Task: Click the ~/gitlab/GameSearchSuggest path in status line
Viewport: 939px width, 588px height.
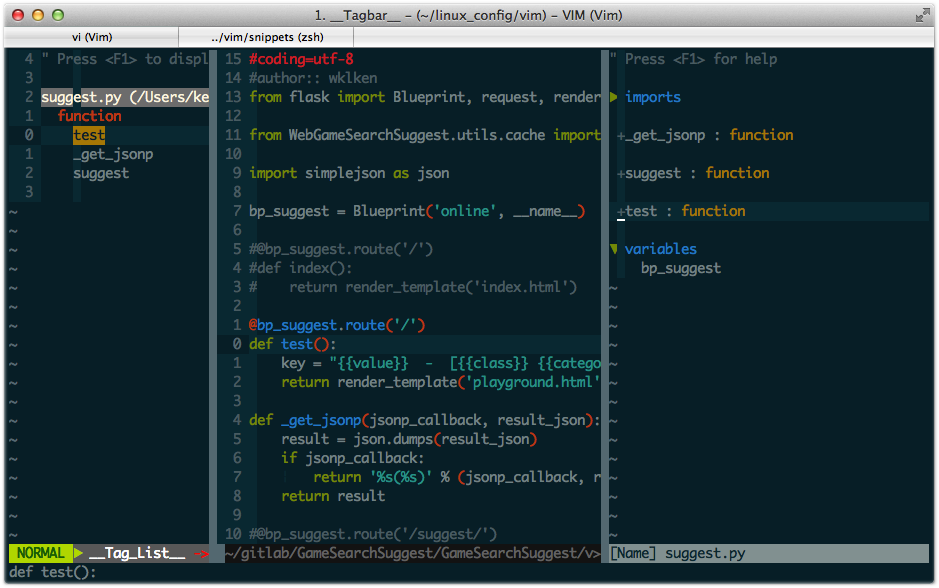Action: pos(413,553)
